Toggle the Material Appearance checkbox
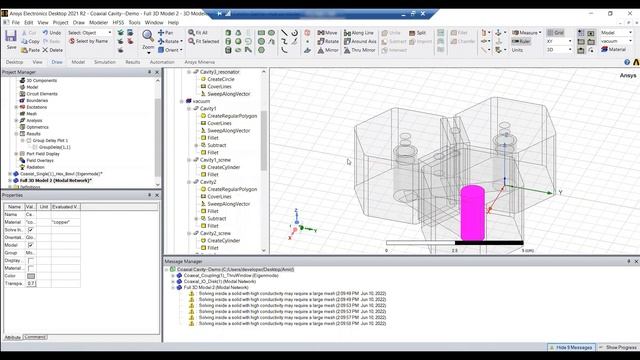The height and width of the screenshot is (360, 640). (30, 268)
